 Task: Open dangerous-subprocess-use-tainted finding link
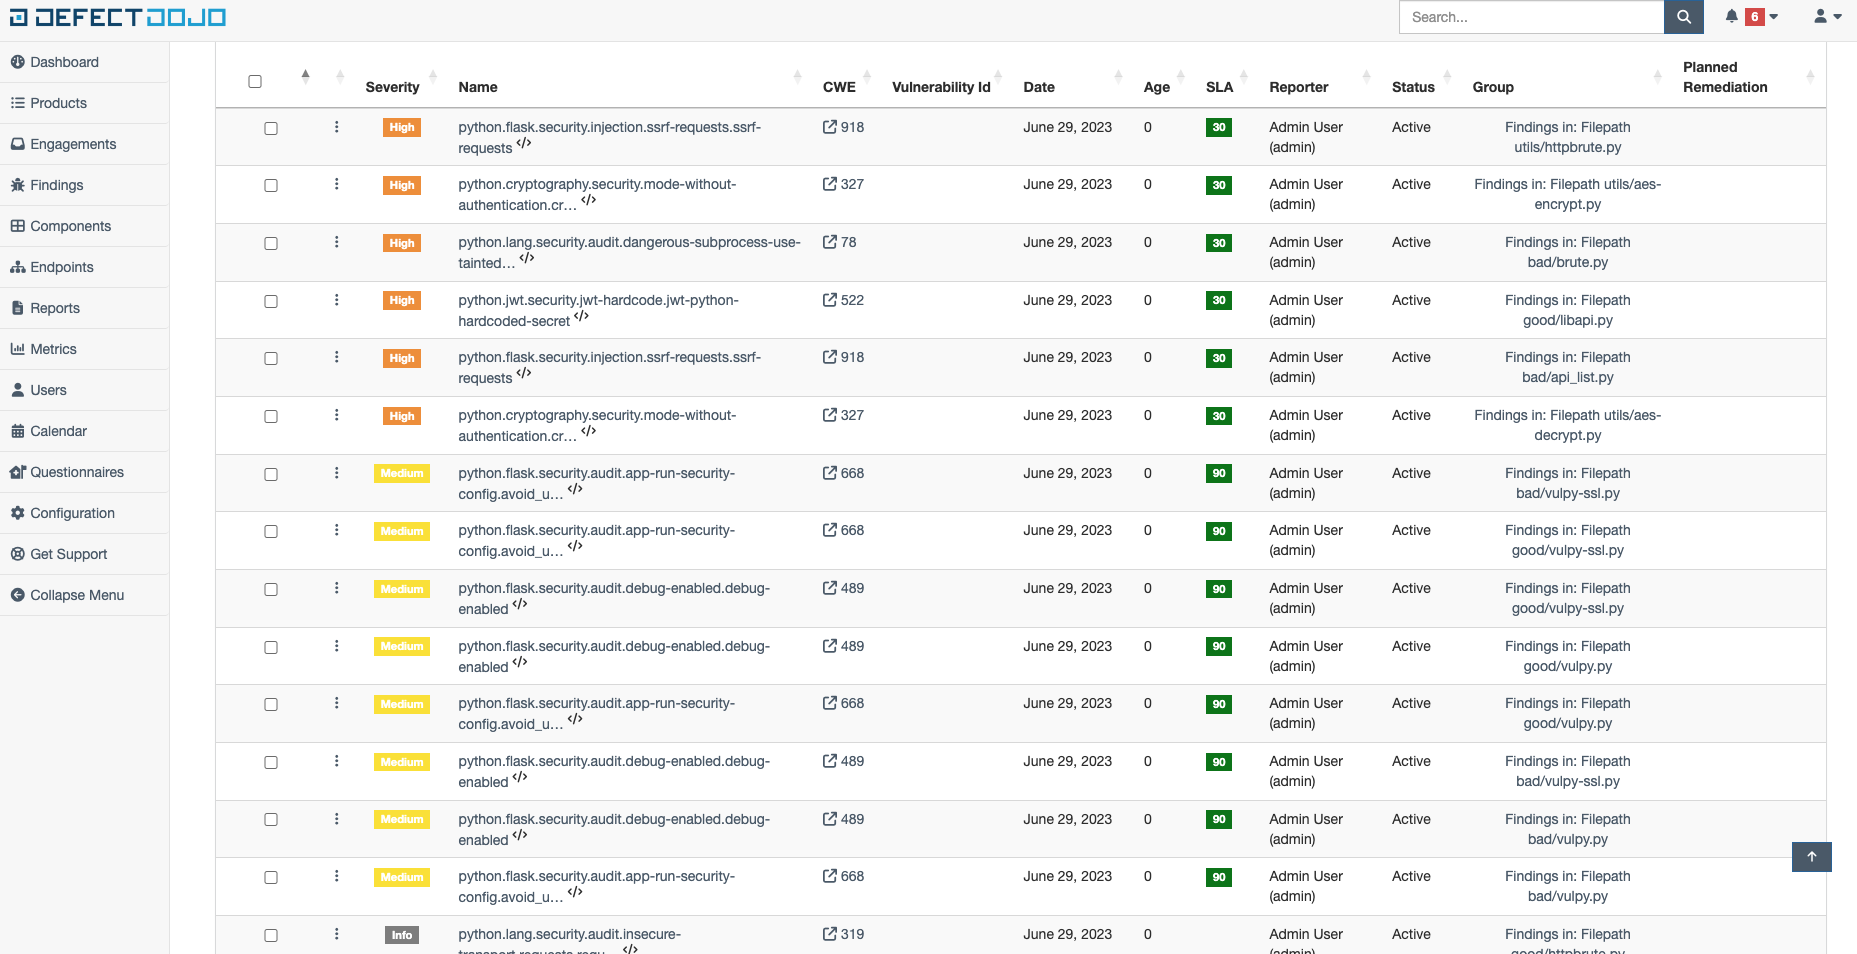[x=629, y=252]
